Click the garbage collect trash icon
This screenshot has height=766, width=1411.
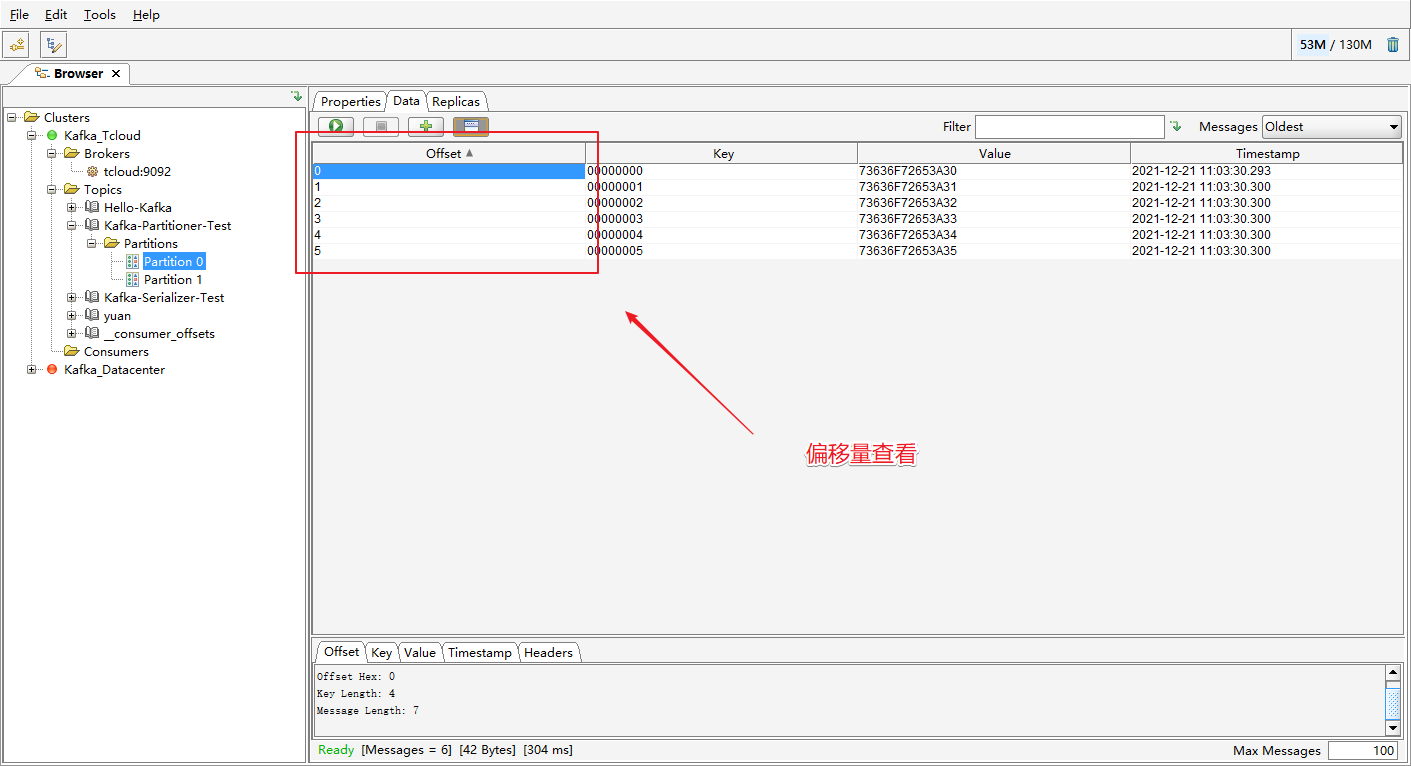1393,44
